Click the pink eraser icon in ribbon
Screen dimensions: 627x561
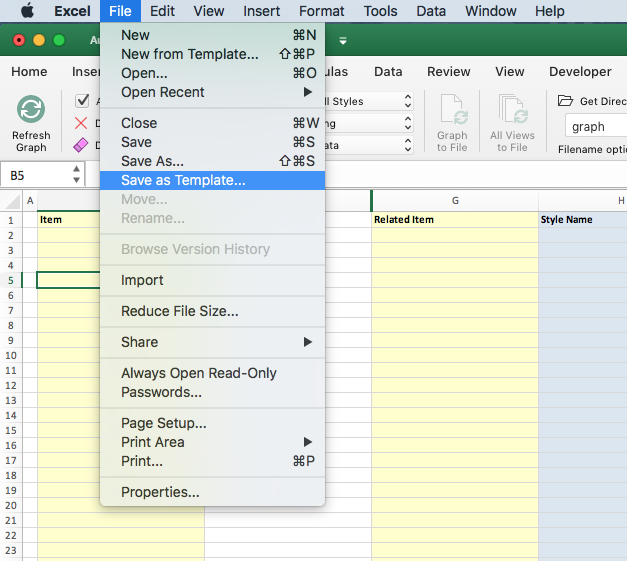(82, 145)
